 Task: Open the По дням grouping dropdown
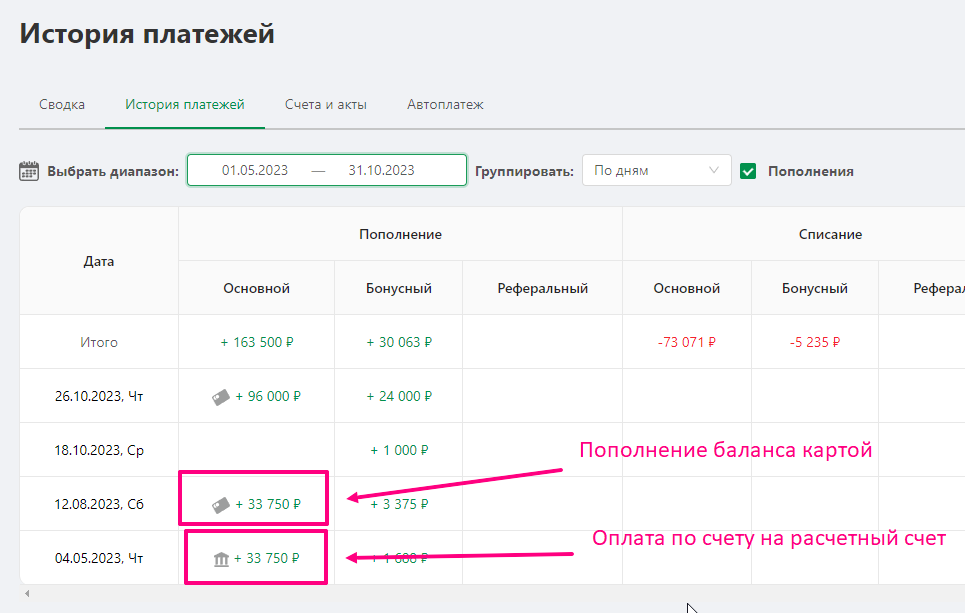657,170
